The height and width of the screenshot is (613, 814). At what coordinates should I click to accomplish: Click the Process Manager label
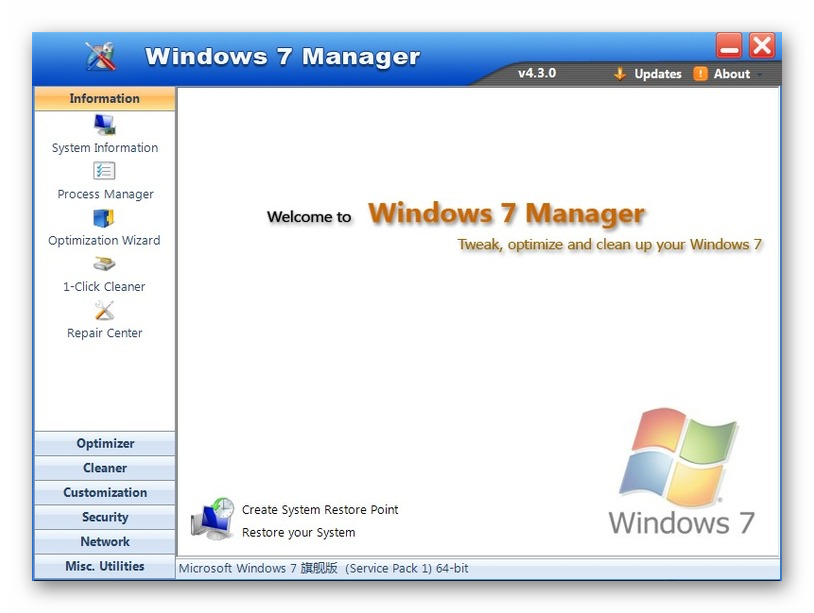pyautogui.click(x=105, y=194)
